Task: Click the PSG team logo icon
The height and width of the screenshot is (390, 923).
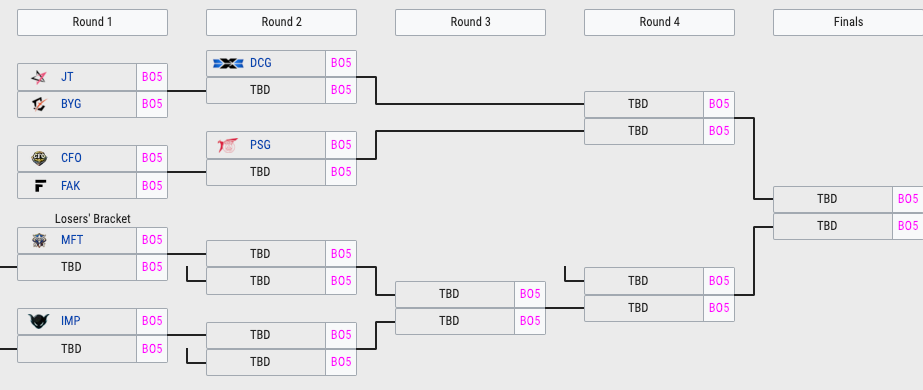Action: pos(228,145)
